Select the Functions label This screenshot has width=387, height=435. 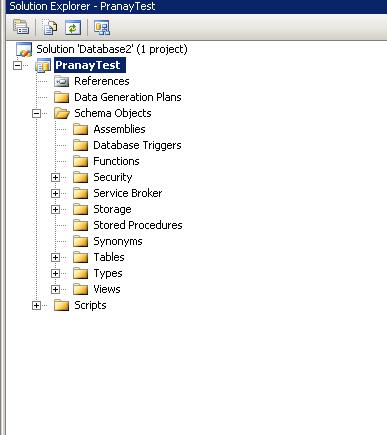click(116, 161)
